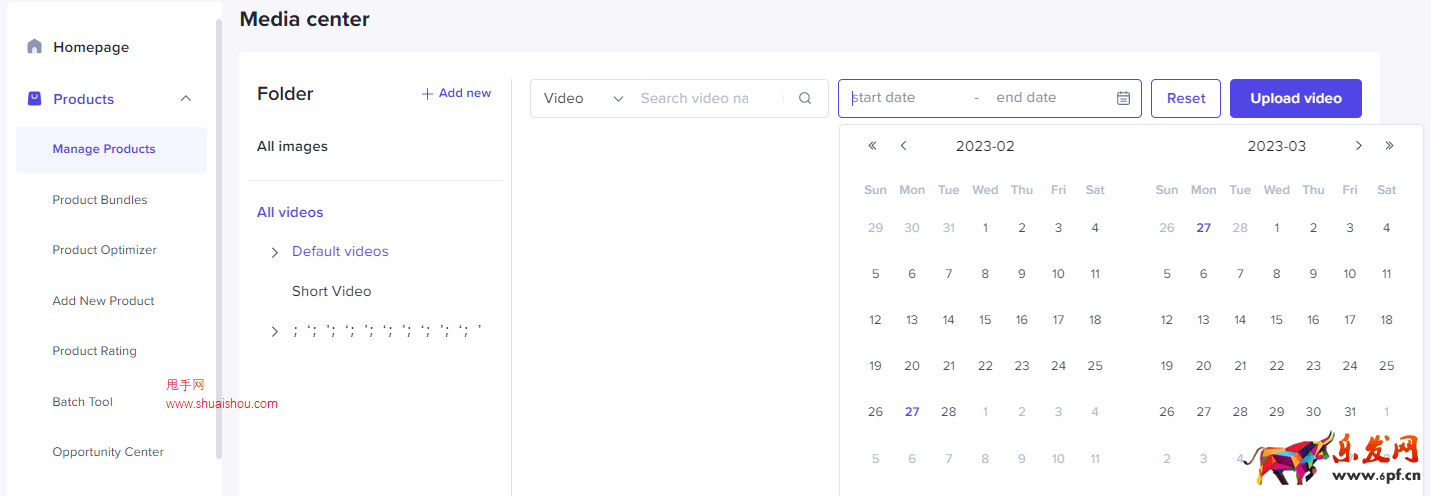Viewport: 1431px width, 496px height.
Task: Collapse the Products menu chevron
Action: click(x=185, y=99)
